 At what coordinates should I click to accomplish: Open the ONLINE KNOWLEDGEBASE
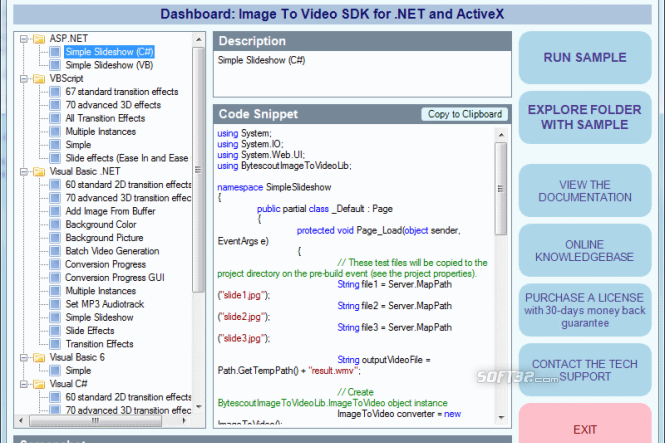pos(585,251)
